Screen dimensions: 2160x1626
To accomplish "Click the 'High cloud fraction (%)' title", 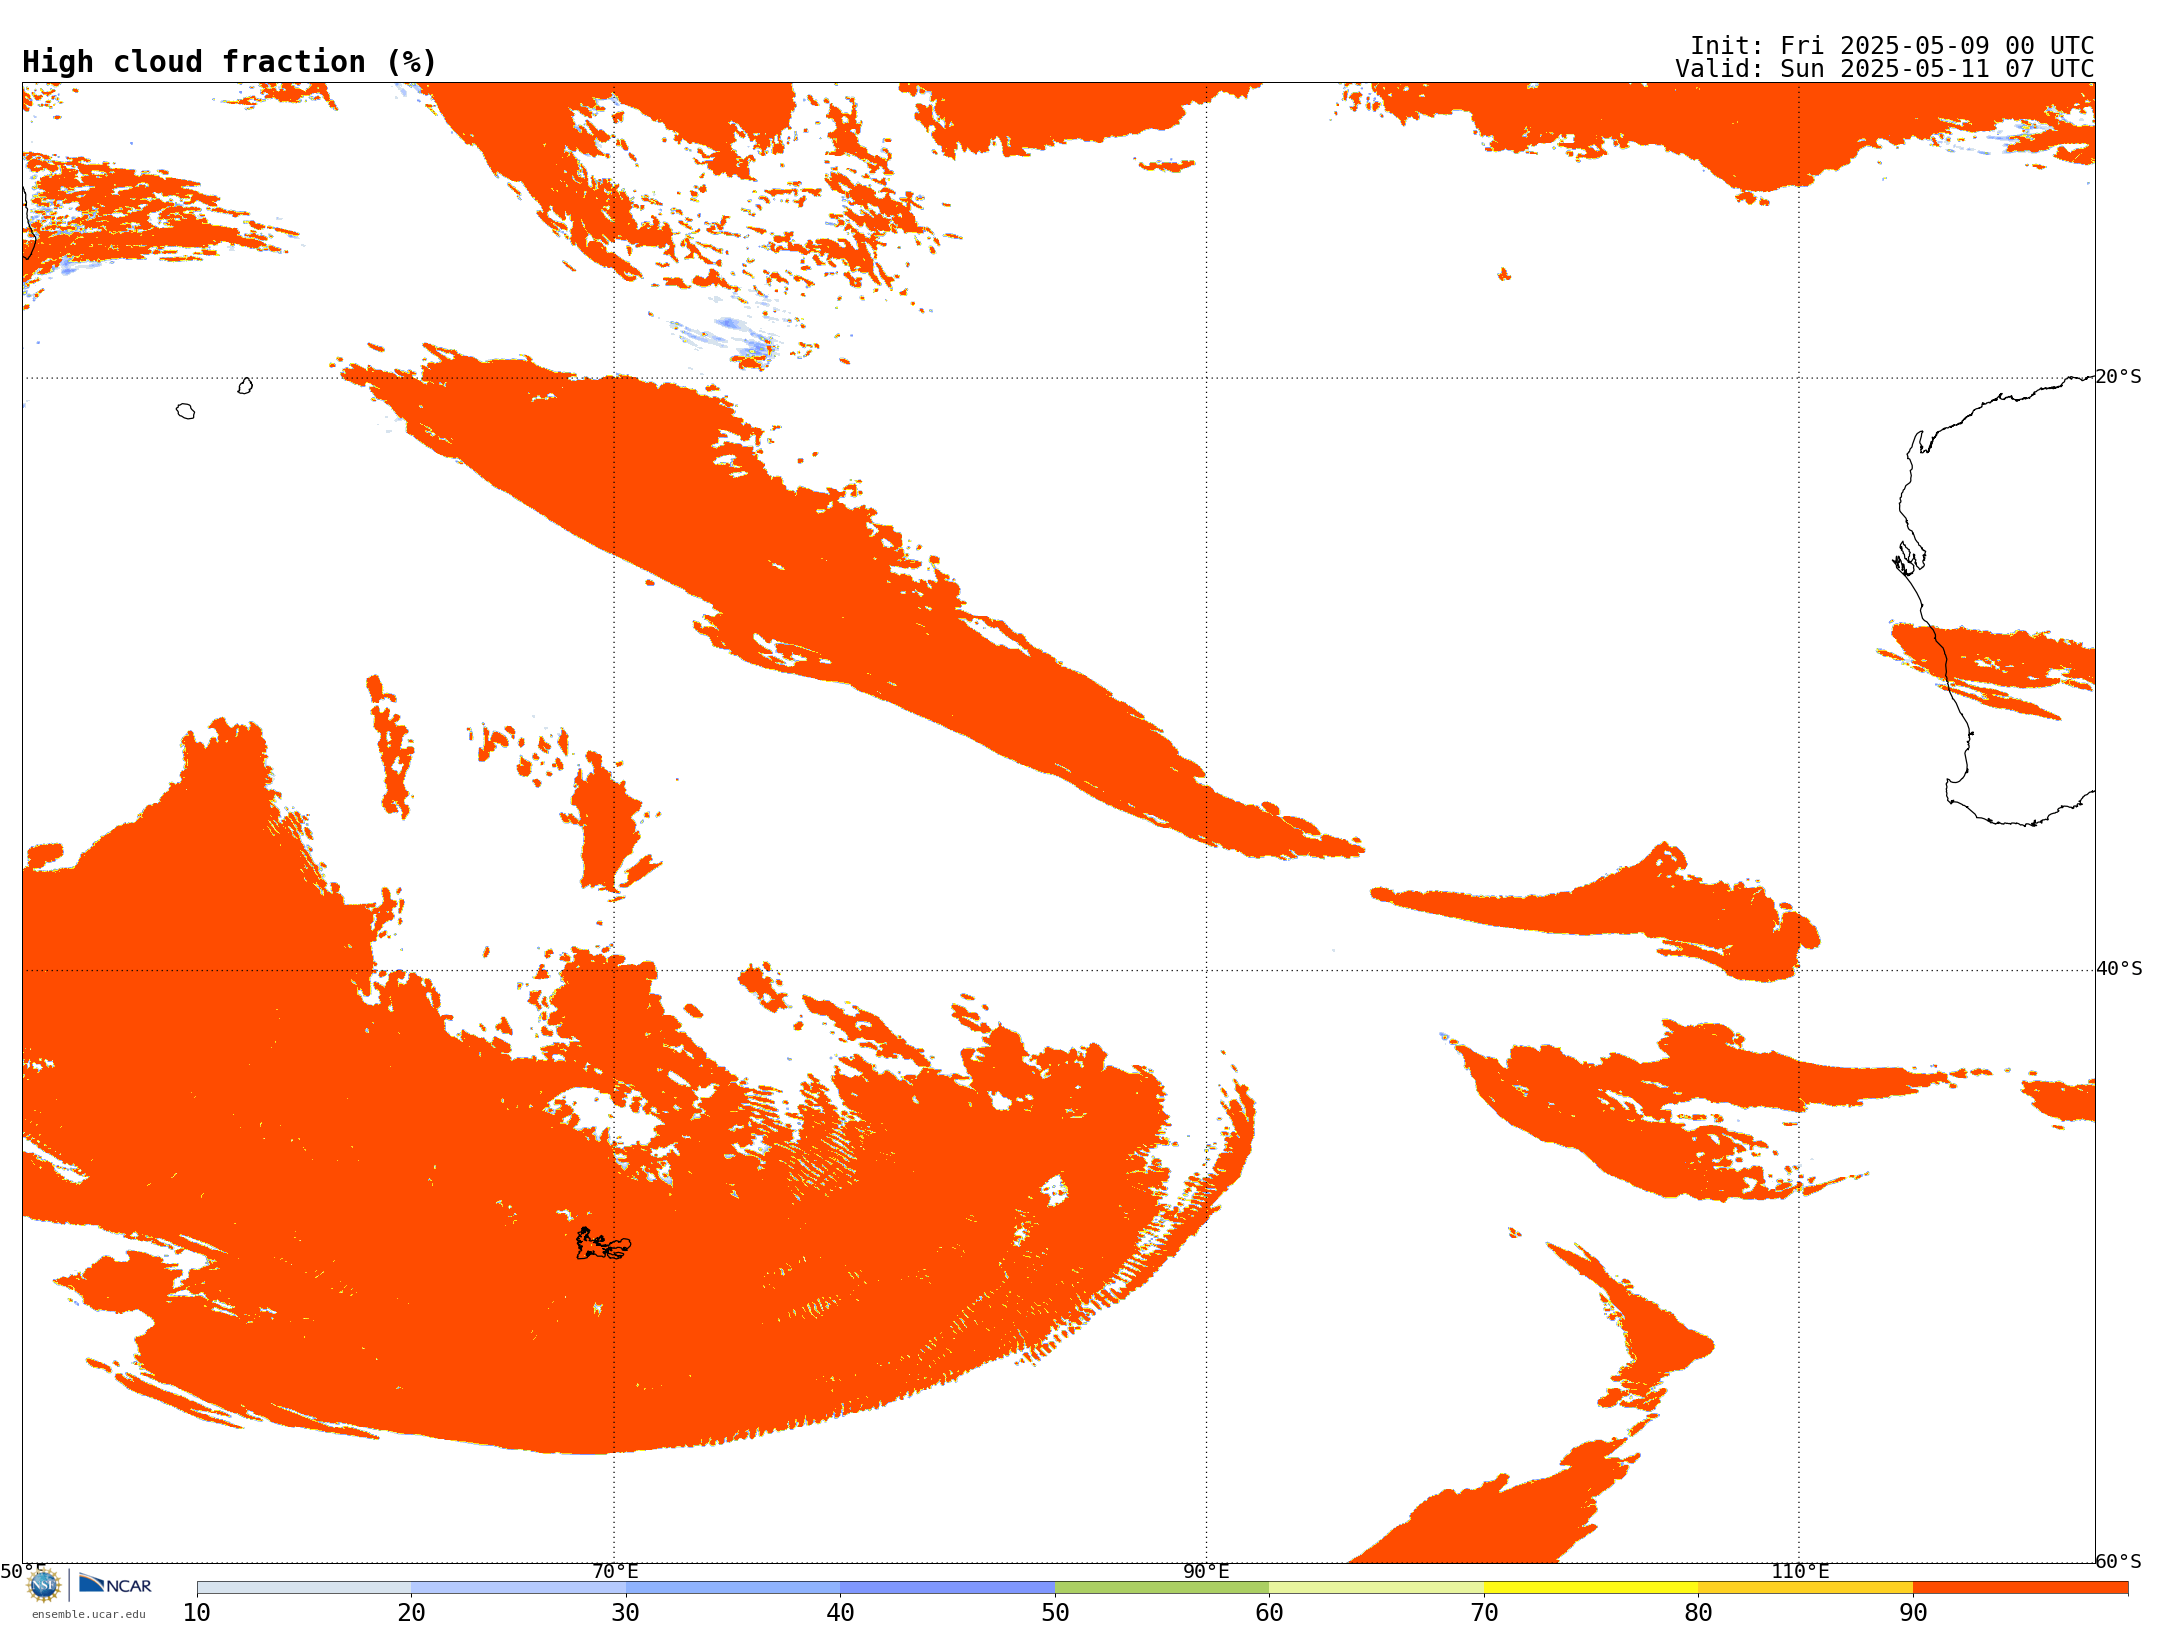I will coord(229,62).
